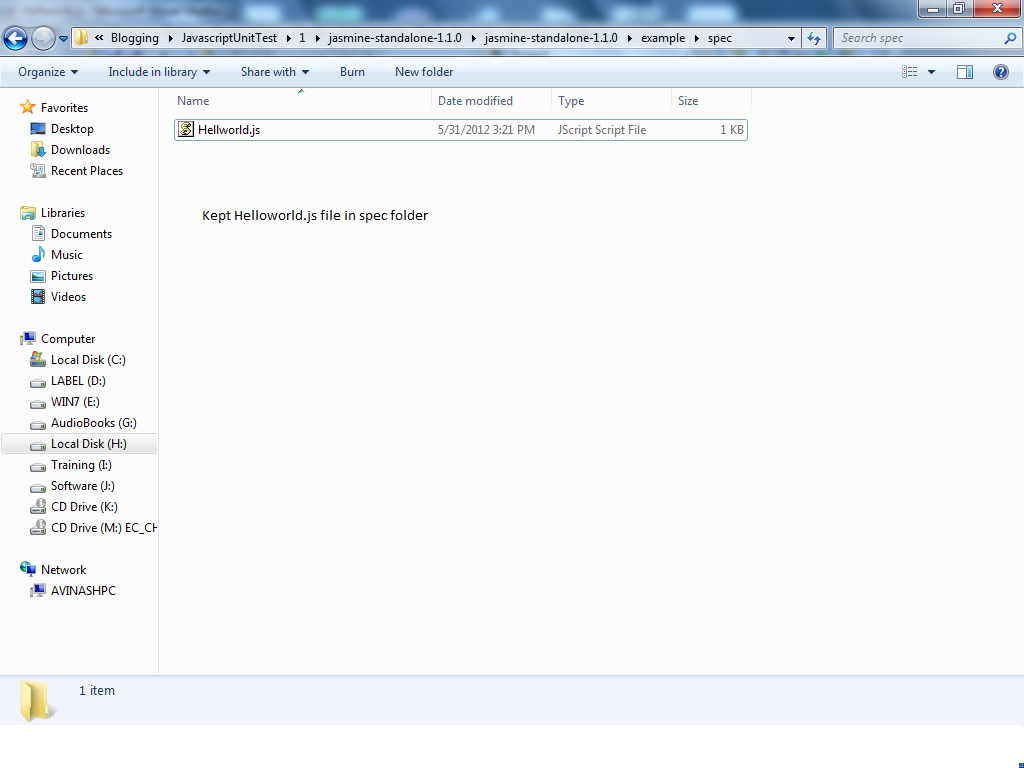
Task: Open the AudioBooks (G:) drive
Action: tap(93, 423)
